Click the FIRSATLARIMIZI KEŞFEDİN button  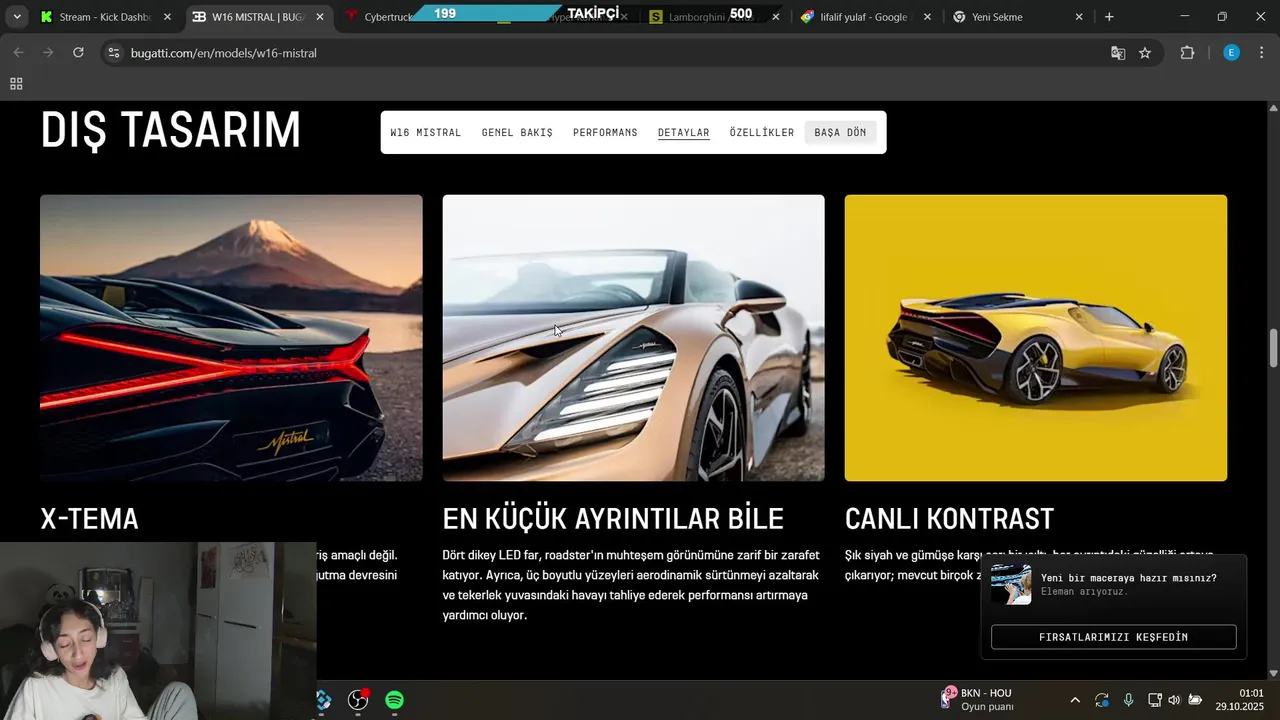coord(1113,637)
